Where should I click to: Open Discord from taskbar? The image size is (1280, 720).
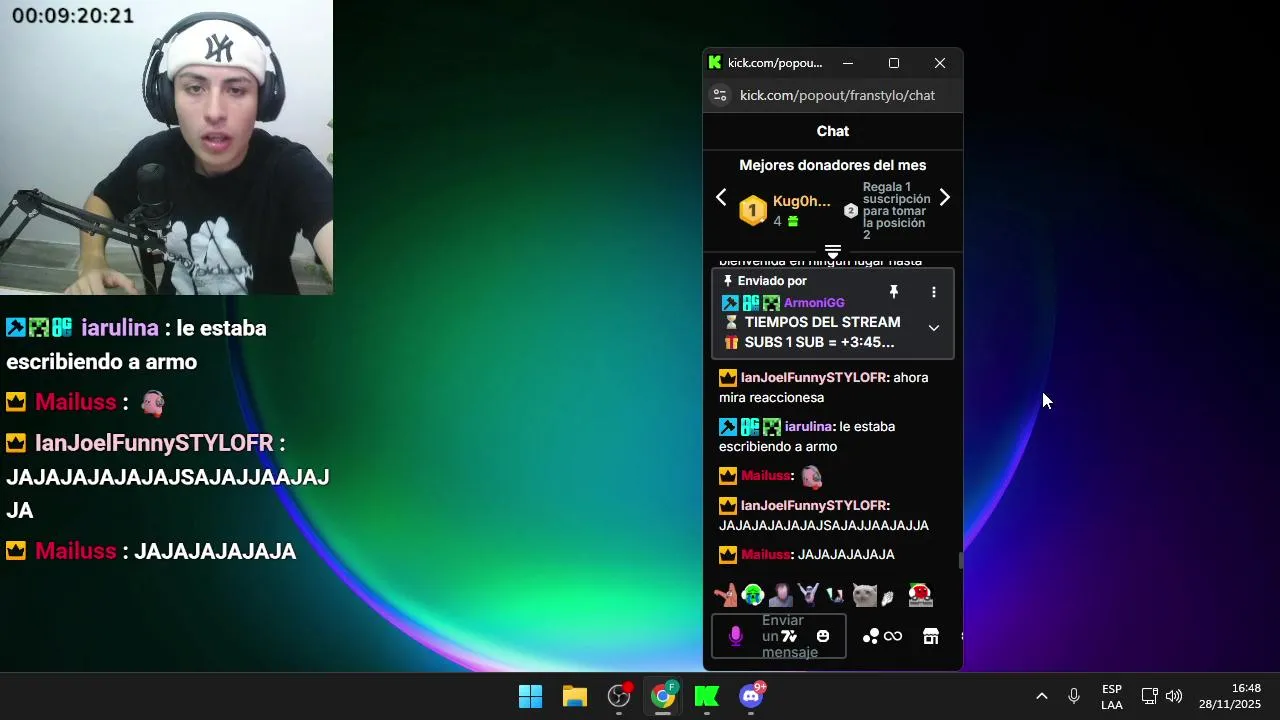click(x=751, y=696)
